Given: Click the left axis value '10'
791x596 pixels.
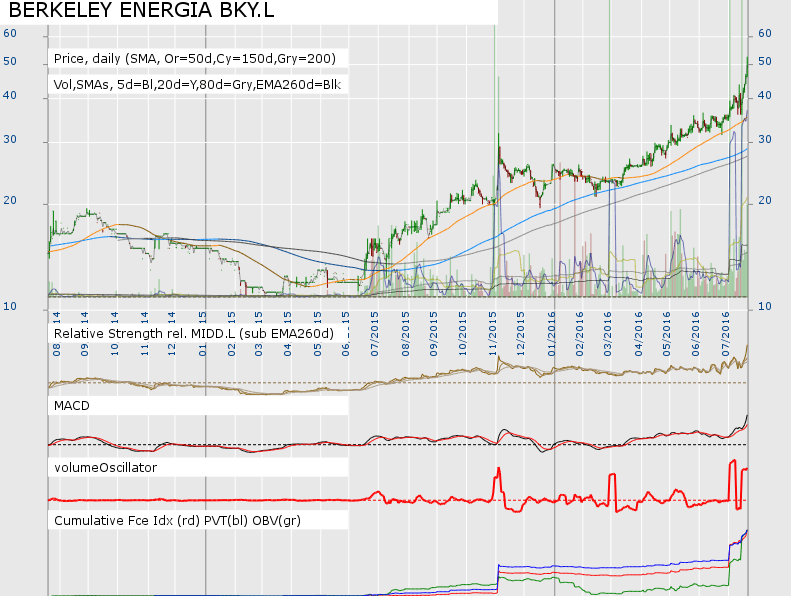Looking at the screenshot, I should tap(10, 306).
